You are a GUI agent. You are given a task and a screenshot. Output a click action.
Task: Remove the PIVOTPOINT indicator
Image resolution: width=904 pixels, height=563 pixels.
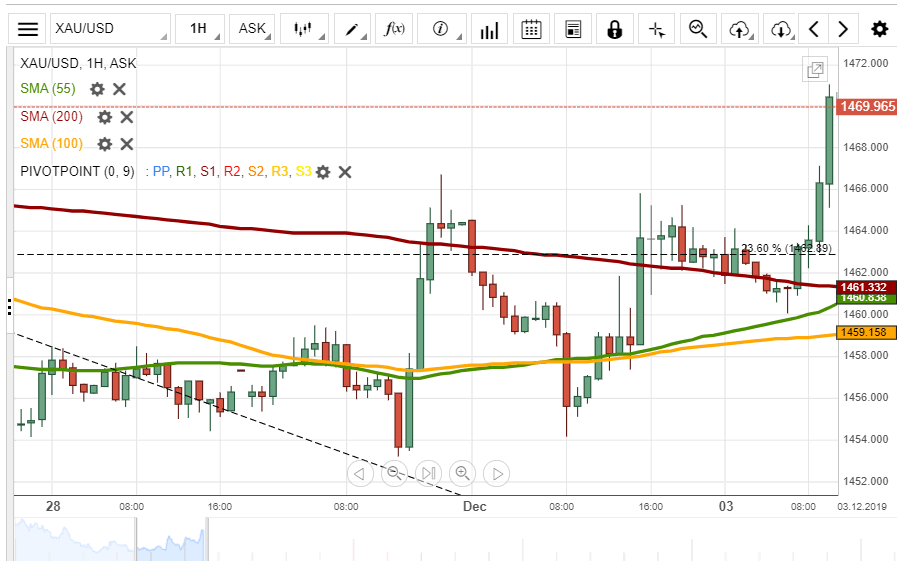pos(345,172)
